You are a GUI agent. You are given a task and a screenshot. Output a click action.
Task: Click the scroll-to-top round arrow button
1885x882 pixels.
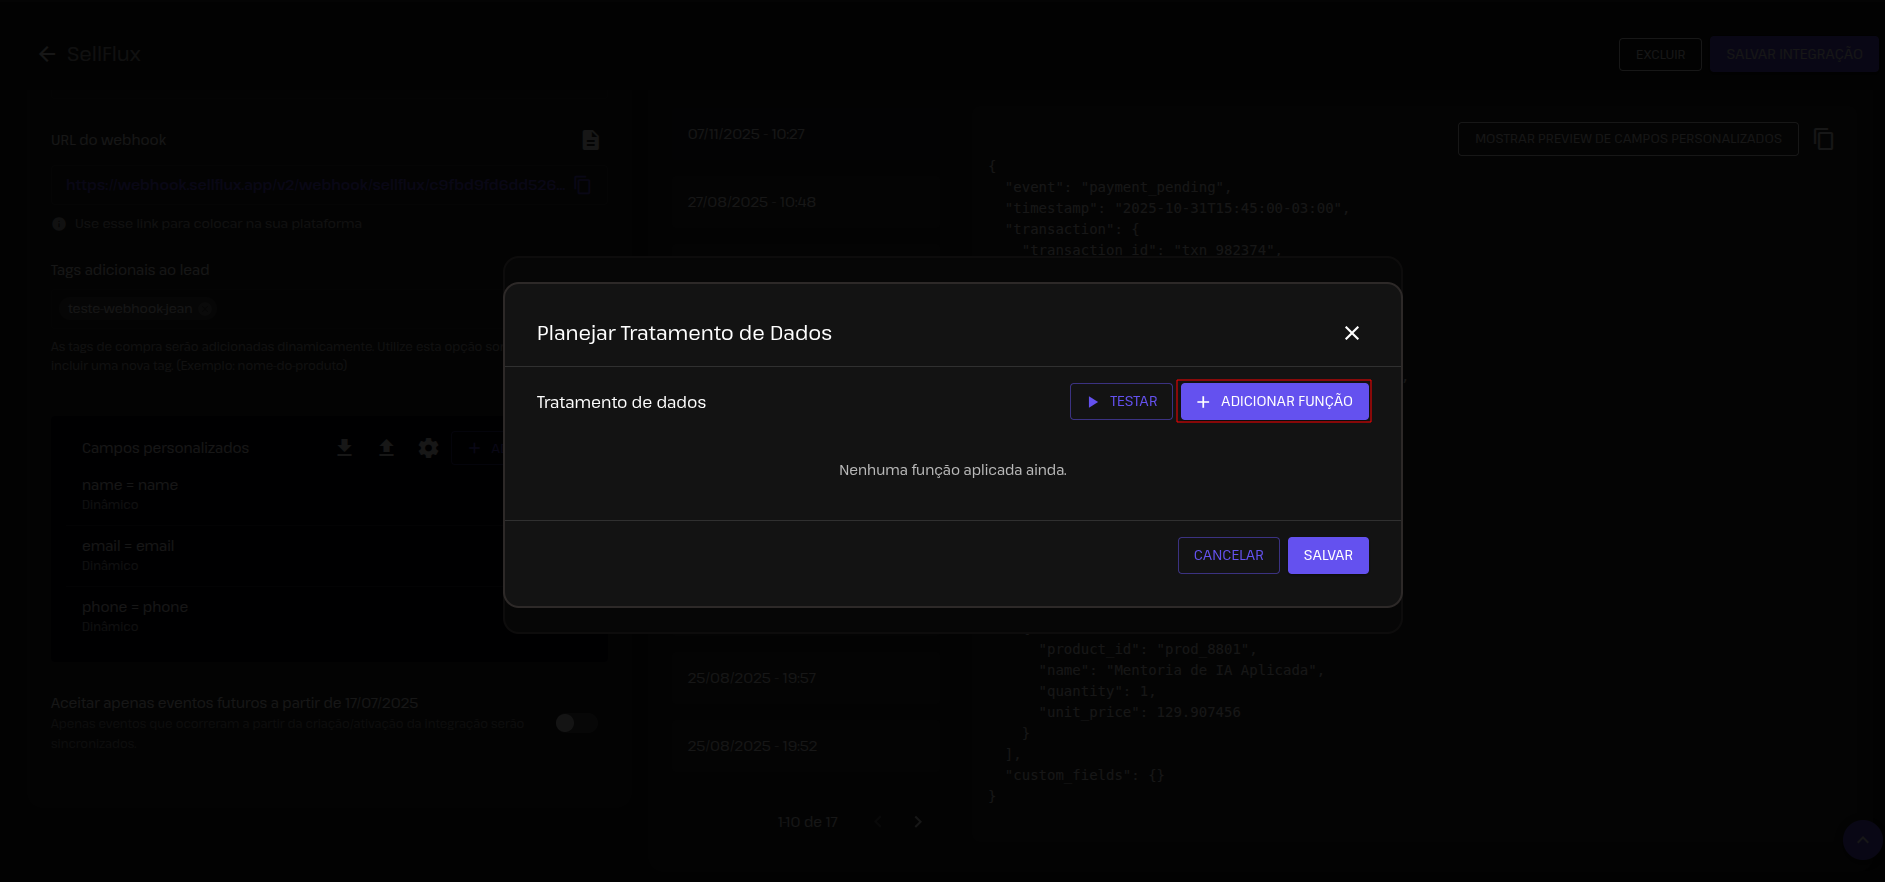pos(1862,840)
